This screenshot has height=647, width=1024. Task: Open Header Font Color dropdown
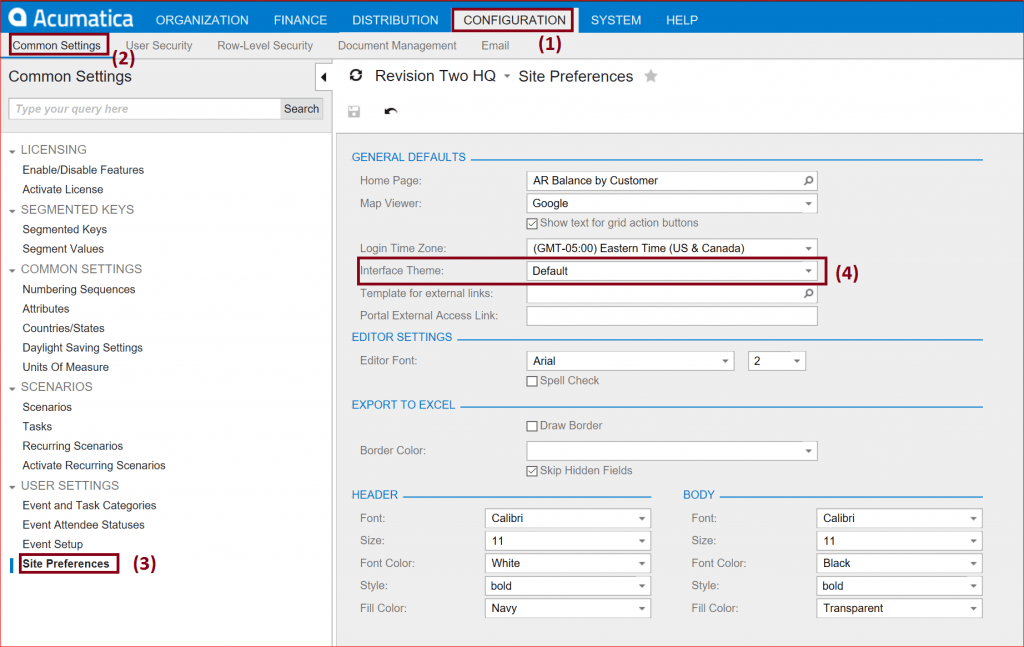[642, 563]
